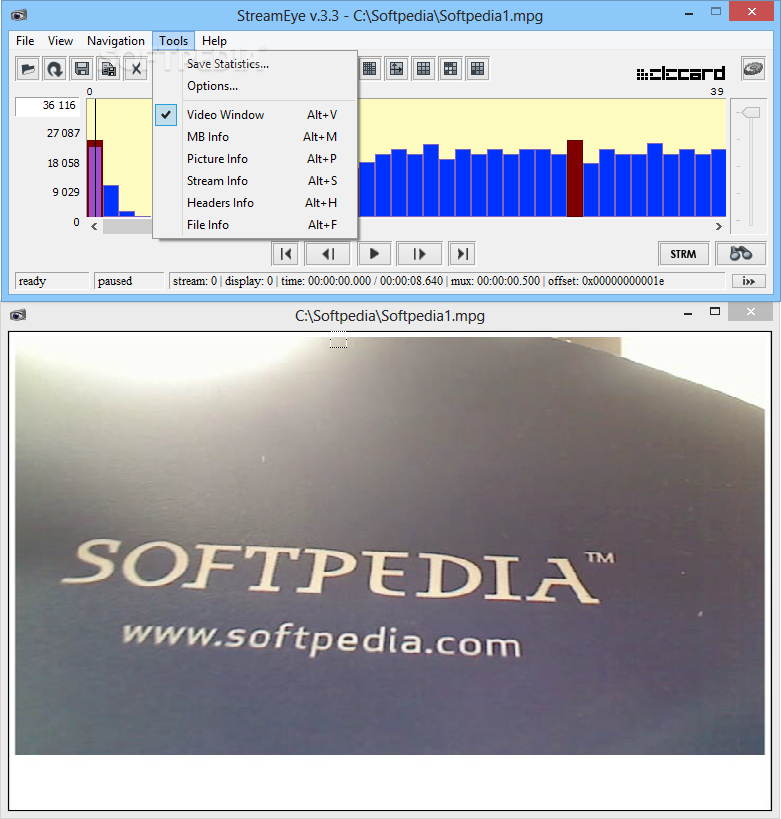Open the File menu
The height and width of the screenshot is (819, 781).
point(25,41)
